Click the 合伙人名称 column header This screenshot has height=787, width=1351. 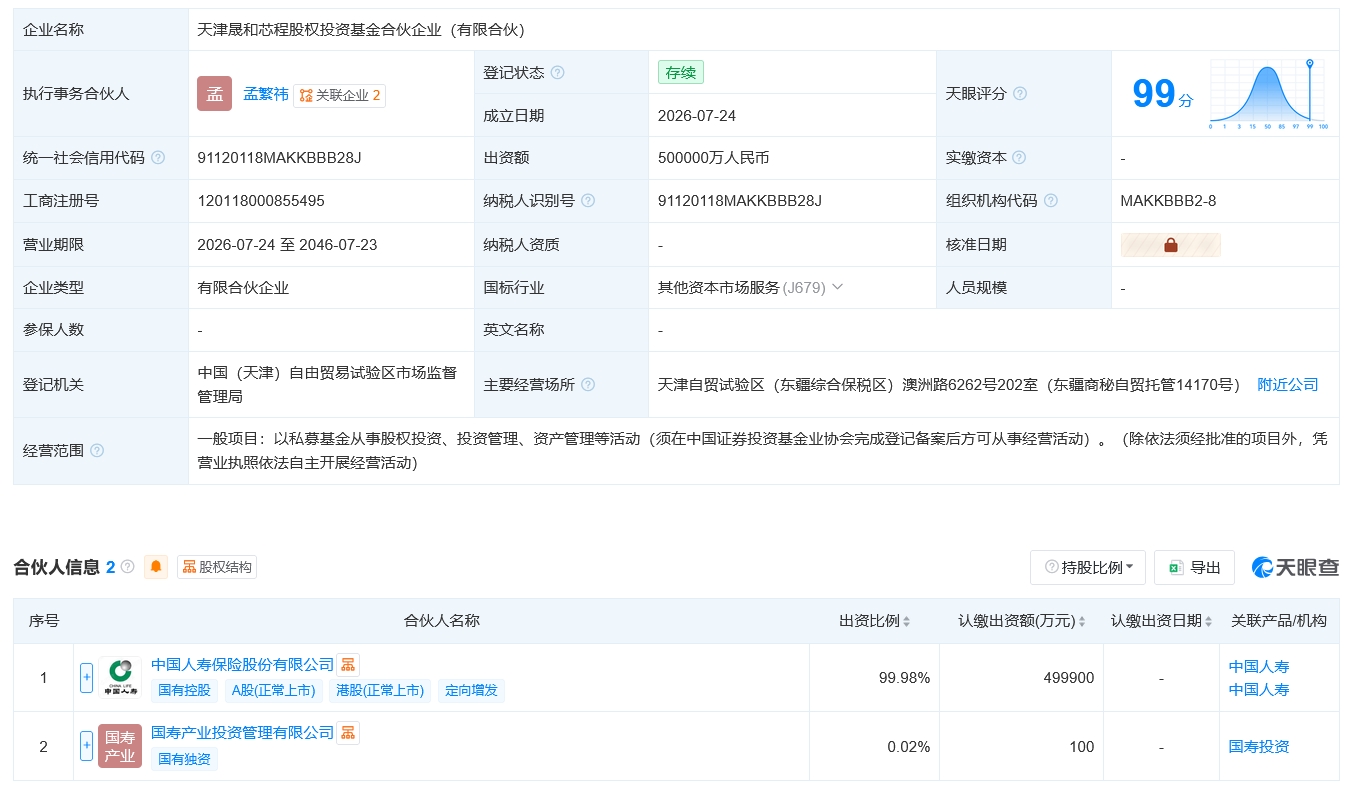(x=441, y=621)
